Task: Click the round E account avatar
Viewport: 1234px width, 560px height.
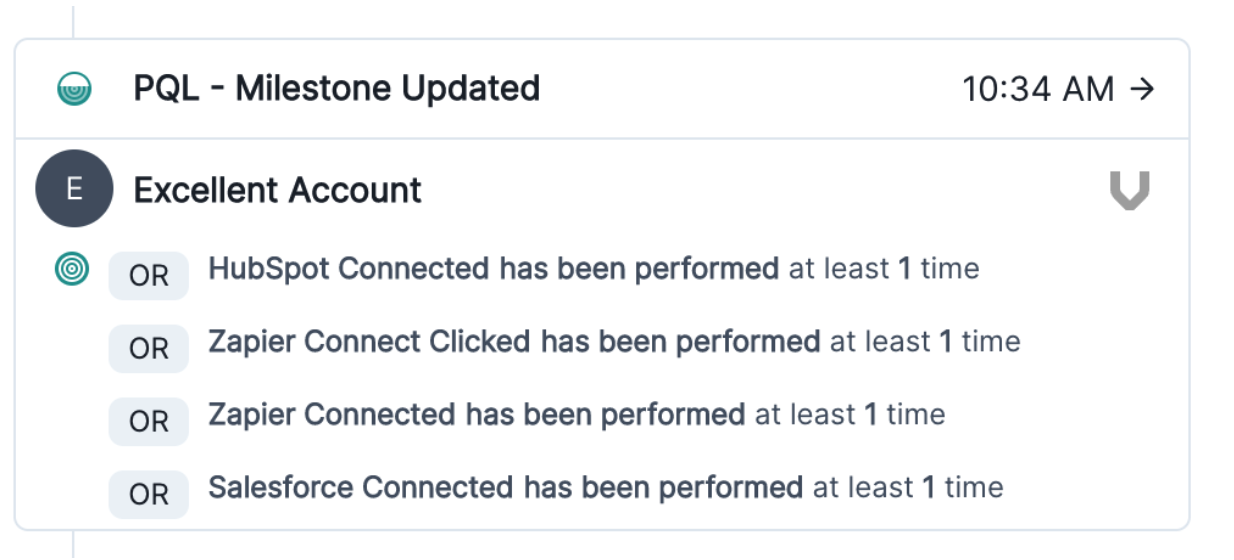Action: coord(74,189)
